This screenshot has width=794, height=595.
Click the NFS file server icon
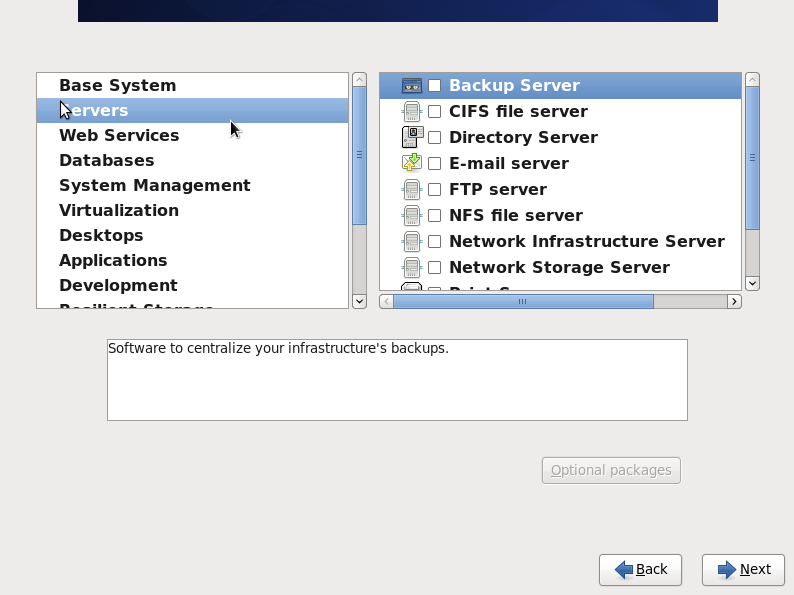coord(411,216)
